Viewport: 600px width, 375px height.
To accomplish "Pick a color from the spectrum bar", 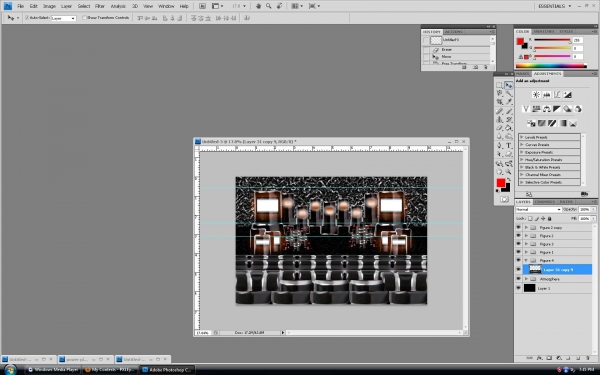I will click(x=551, y=66).
